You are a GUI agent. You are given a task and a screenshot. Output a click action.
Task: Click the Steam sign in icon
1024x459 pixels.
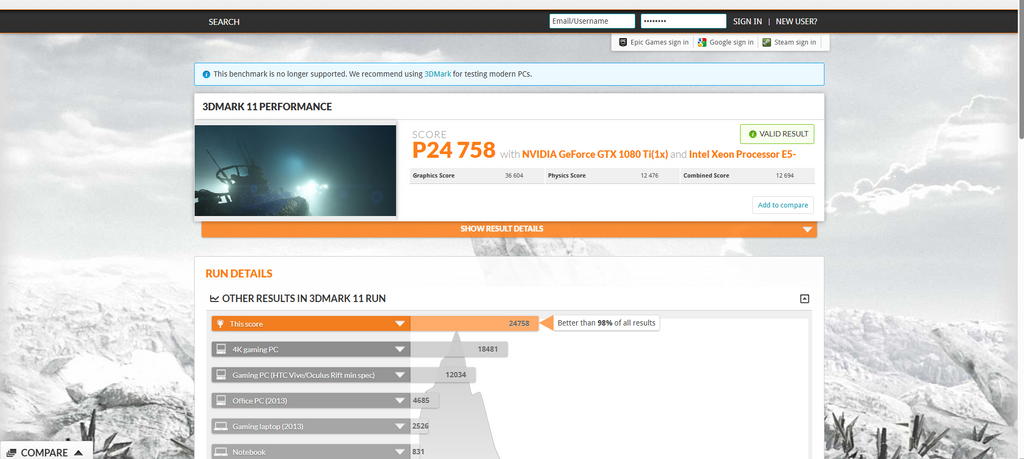pos(767,42)
